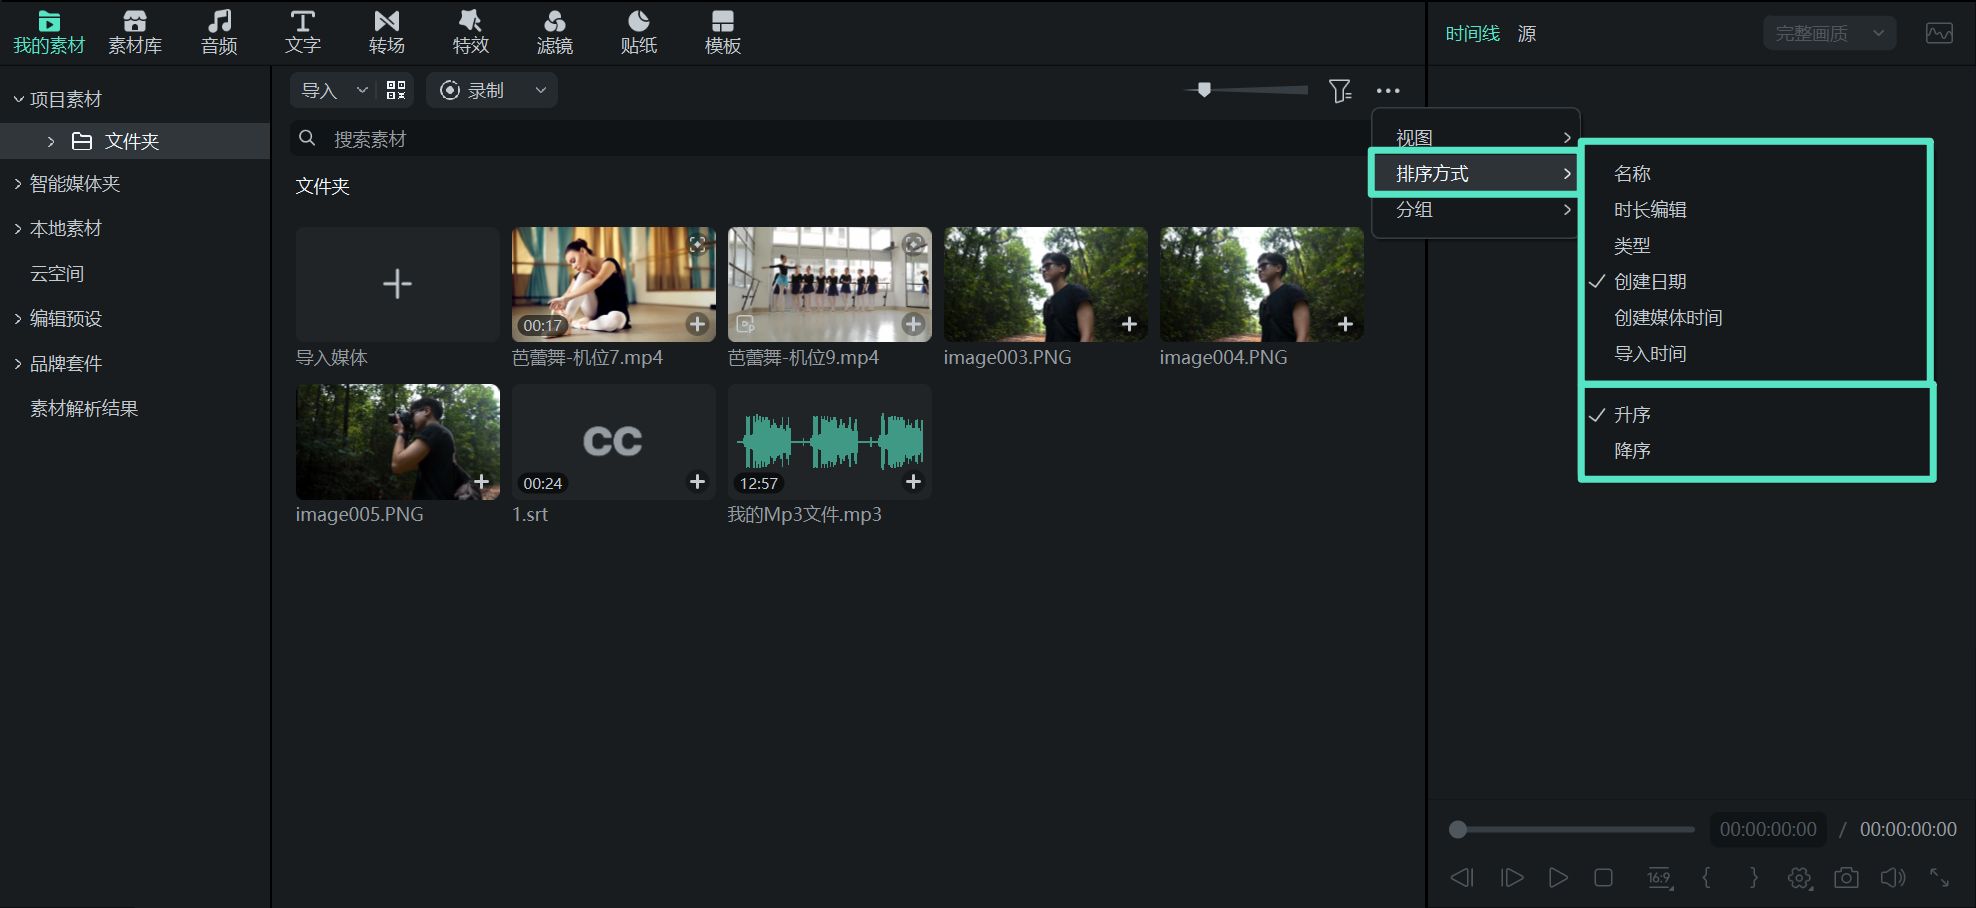Add 芭蕾舞-机位7.mp4 to timeline with plus
Viewport: 1976px width, 908px height.
tap(697, 324)
